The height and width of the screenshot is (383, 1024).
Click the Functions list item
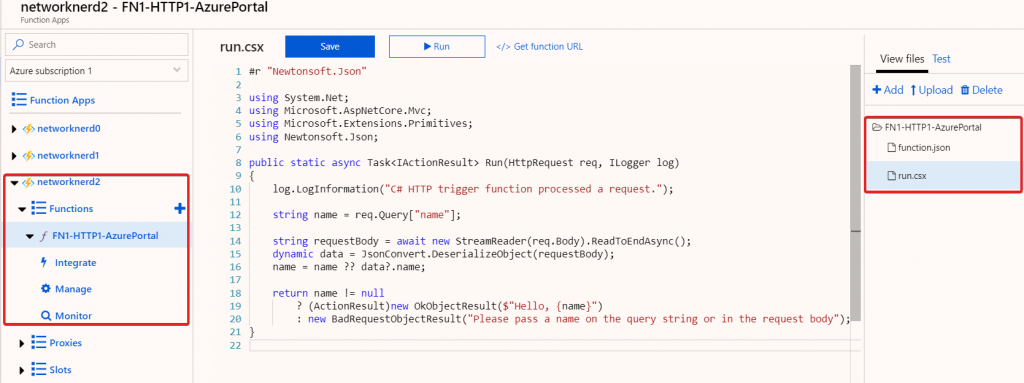pyautogui.click(x=71, y=208)
